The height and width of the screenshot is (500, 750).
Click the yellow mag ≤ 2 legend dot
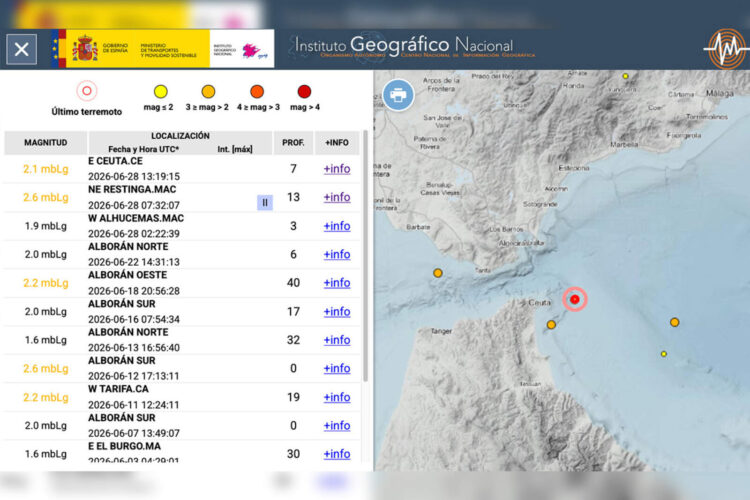click(x=161, y=91)
